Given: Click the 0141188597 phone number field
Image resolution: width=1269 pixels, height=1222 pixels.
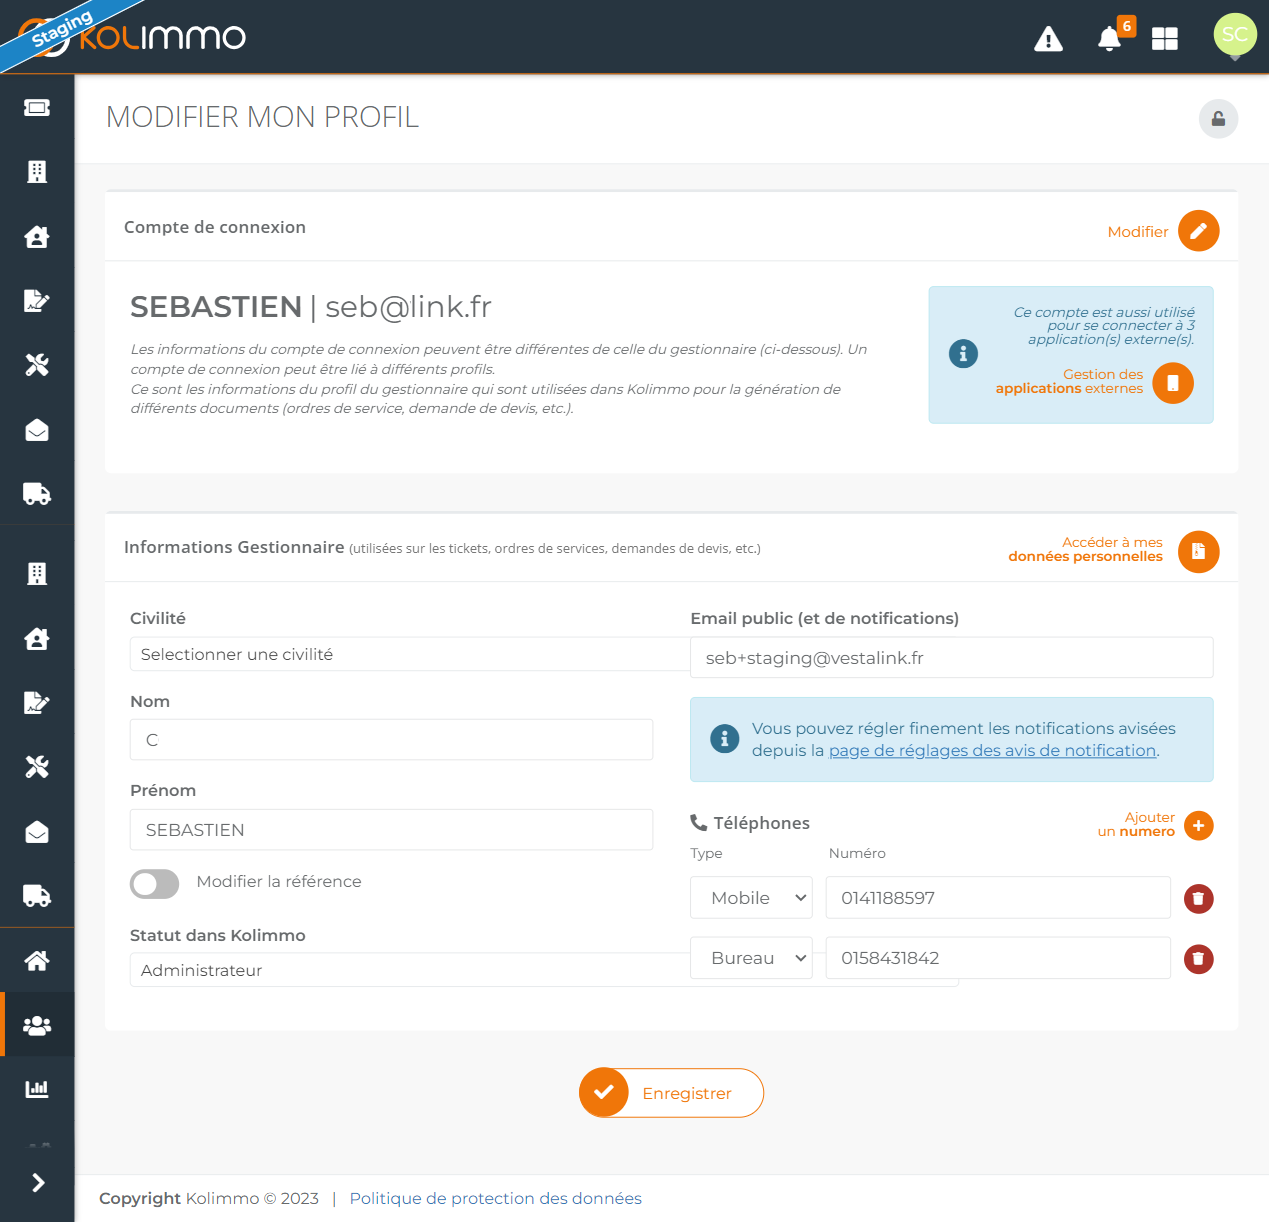Looking at the screenshot, I should click(x=998, y=898).
